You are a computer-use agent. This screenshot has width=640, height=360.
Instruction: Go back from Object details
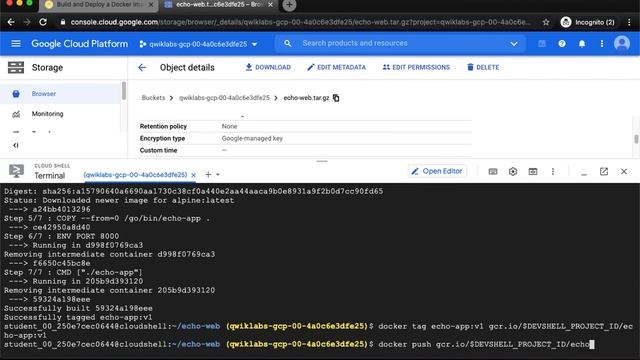pyautogui.click(x=142, y=67)
